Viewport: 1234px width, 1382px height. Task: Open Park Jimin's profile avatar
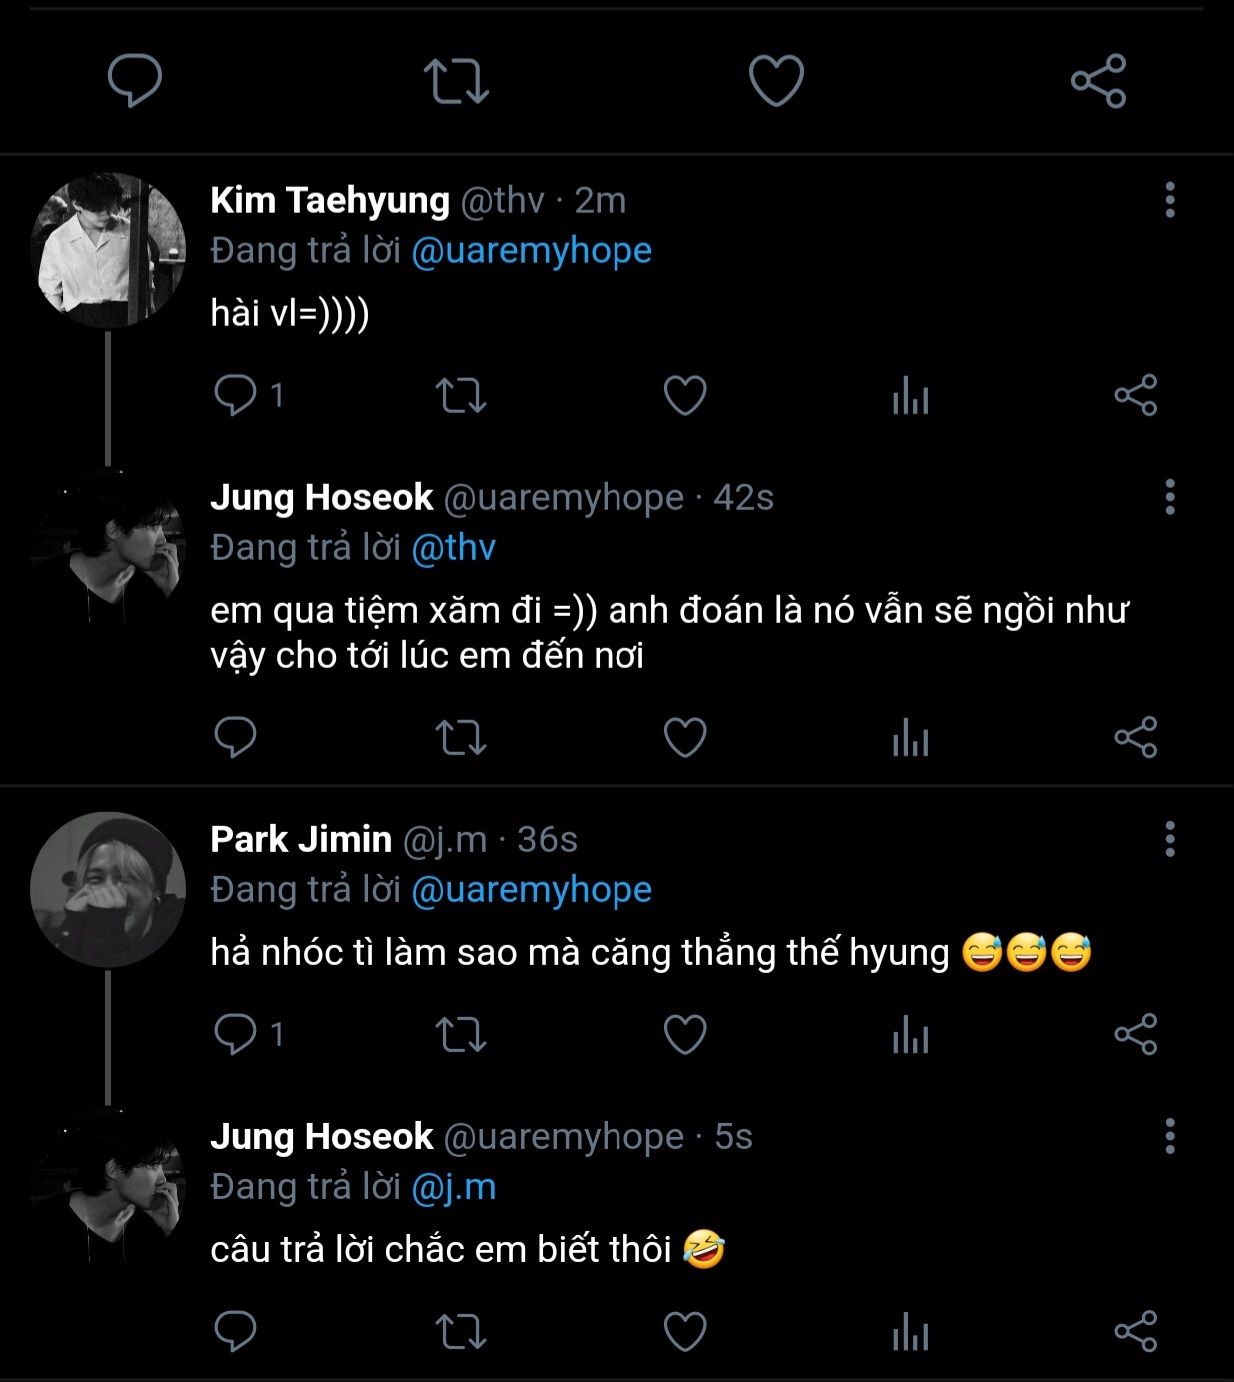(x=108, y=889)
